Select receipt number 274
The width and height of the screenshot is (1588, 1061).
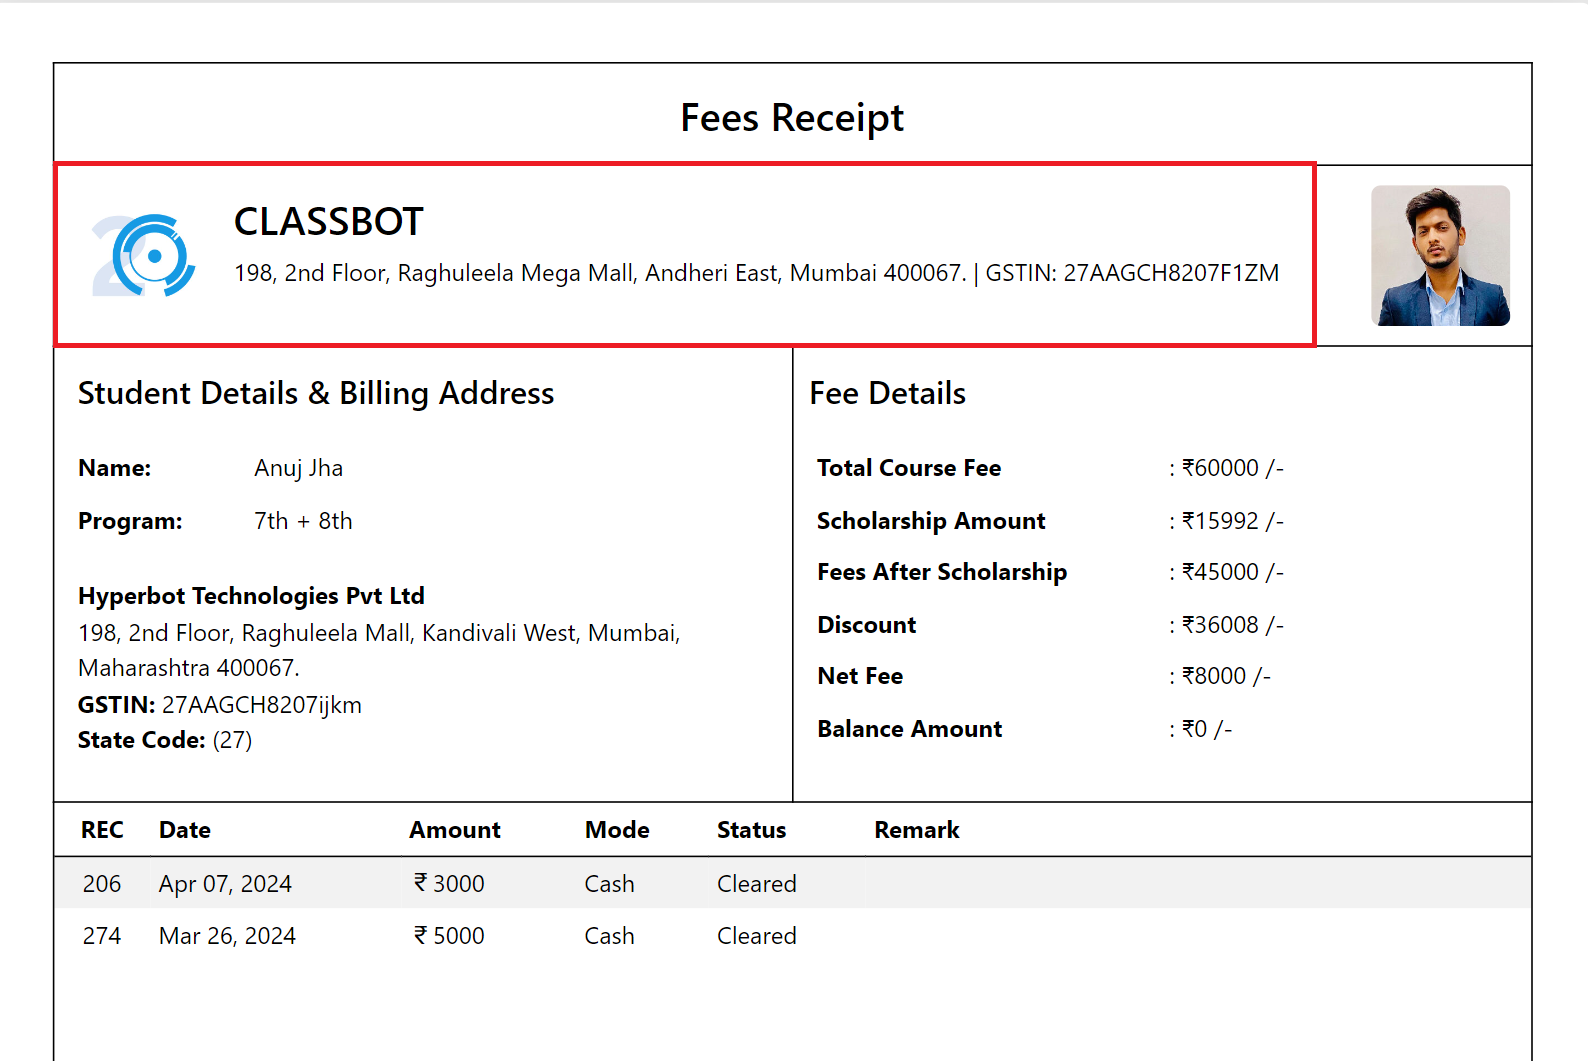(102, 936)
